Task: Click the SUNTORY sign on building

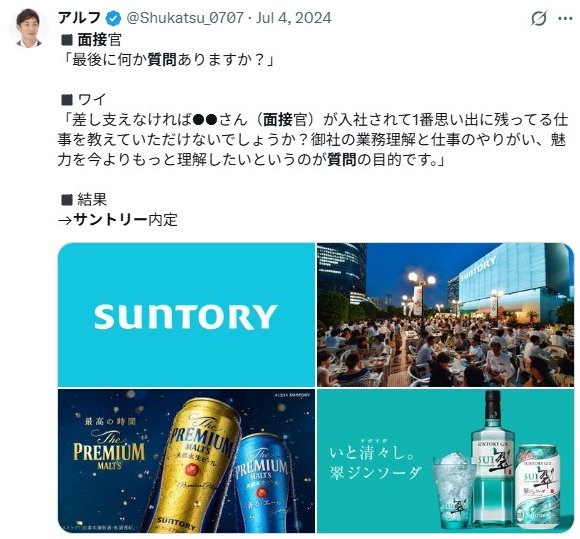Action: pos(478,269)
